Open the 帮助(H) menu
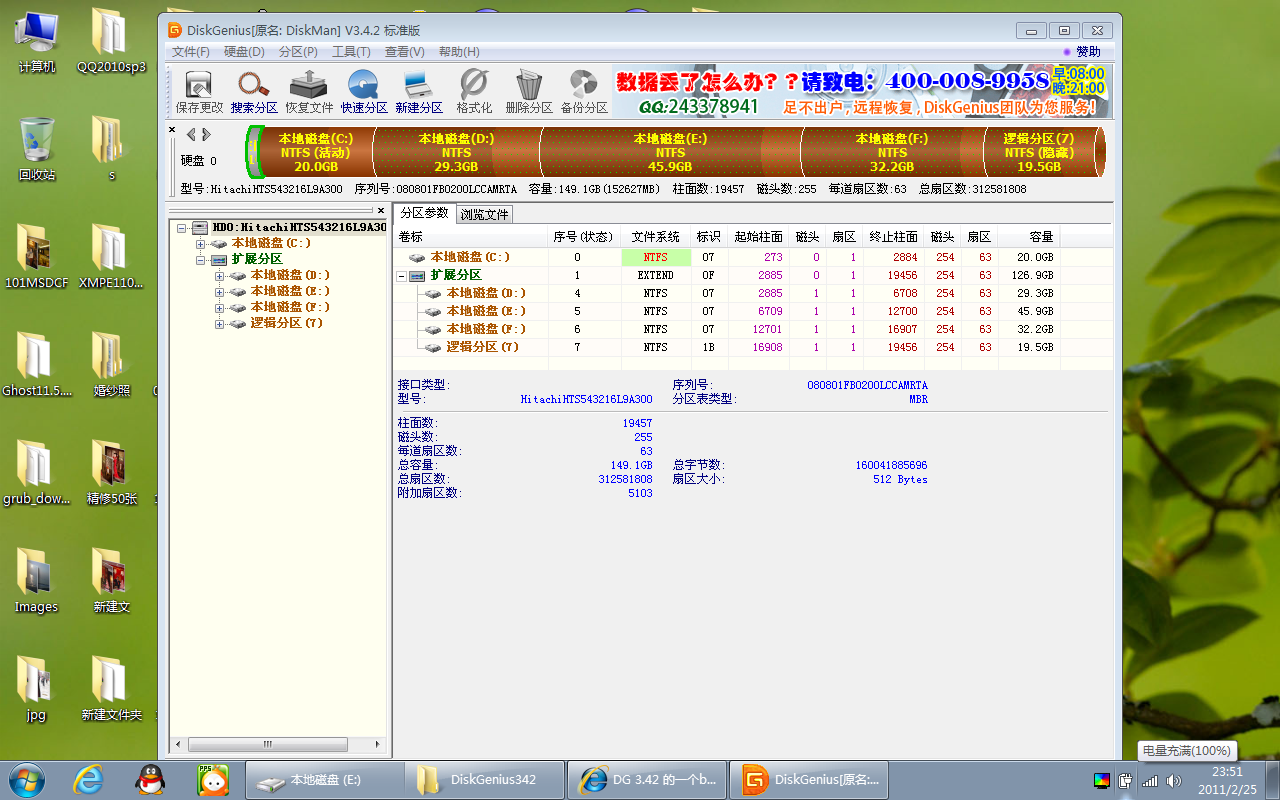 pyautogui.click(x=459, y=52)
